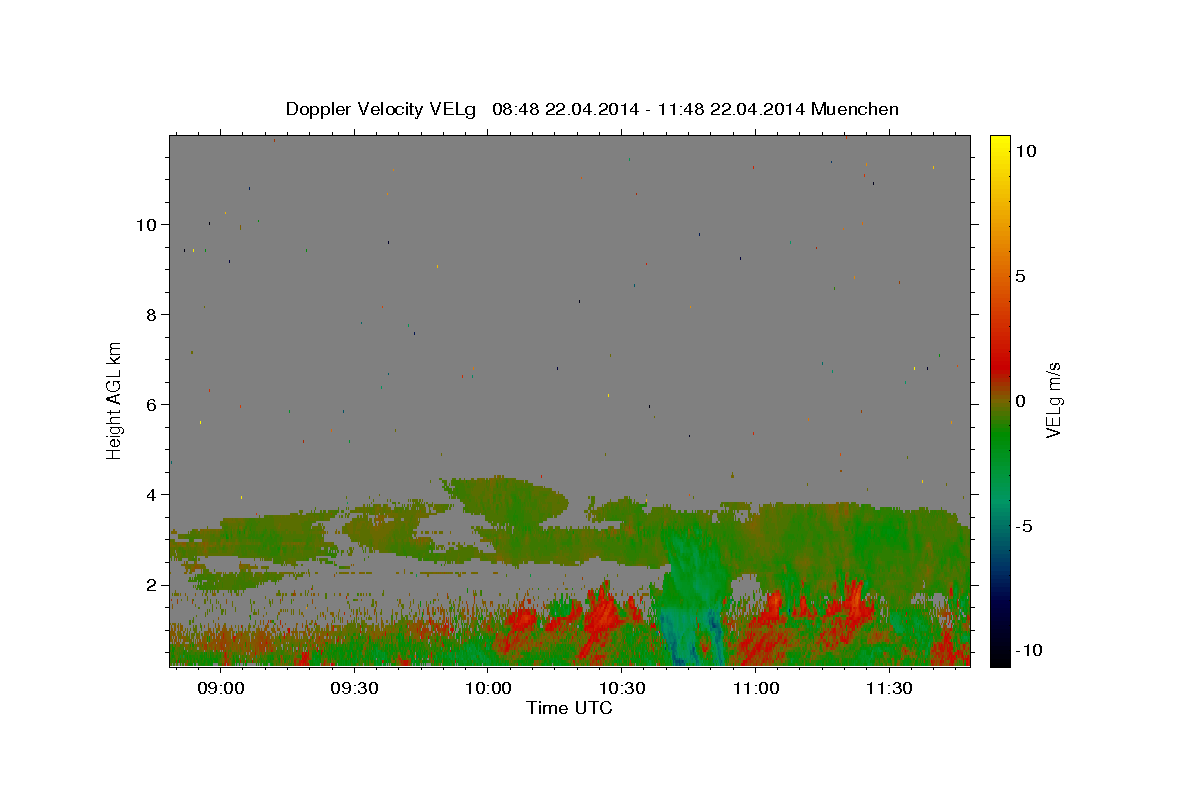The height and width of the screenshot is (800, 1200).
Task: Click the 'VELg m/s' colorbar label
Action: point(1053,401)
